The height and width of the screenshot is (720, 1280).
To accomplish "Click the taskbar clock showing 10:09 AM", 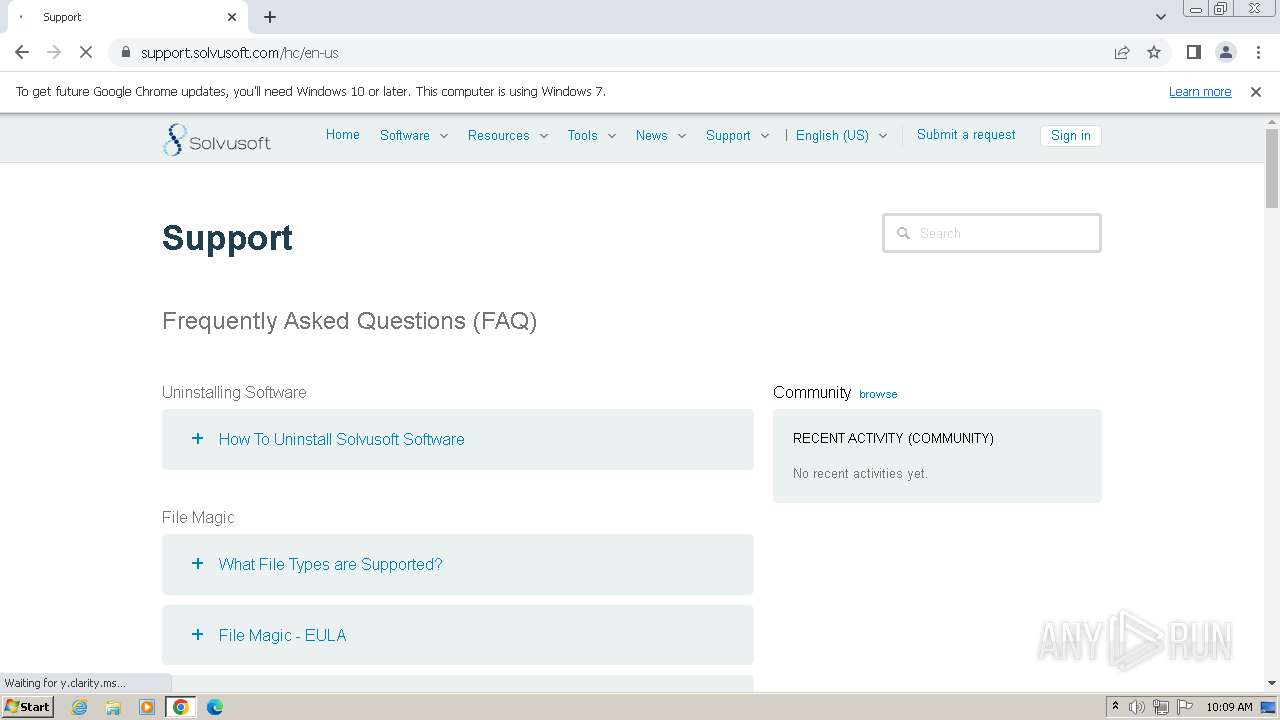I will coord(1229,707).
